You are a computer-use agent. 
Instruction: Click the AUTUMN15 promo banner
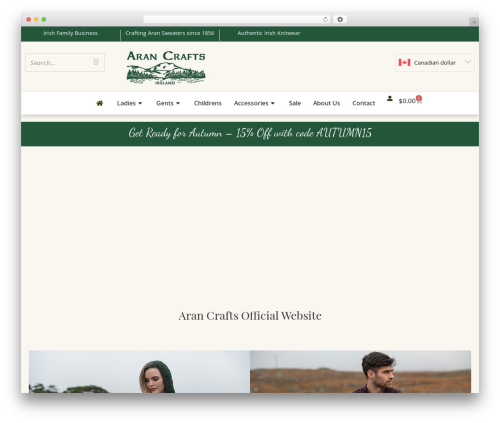point(250,134)
